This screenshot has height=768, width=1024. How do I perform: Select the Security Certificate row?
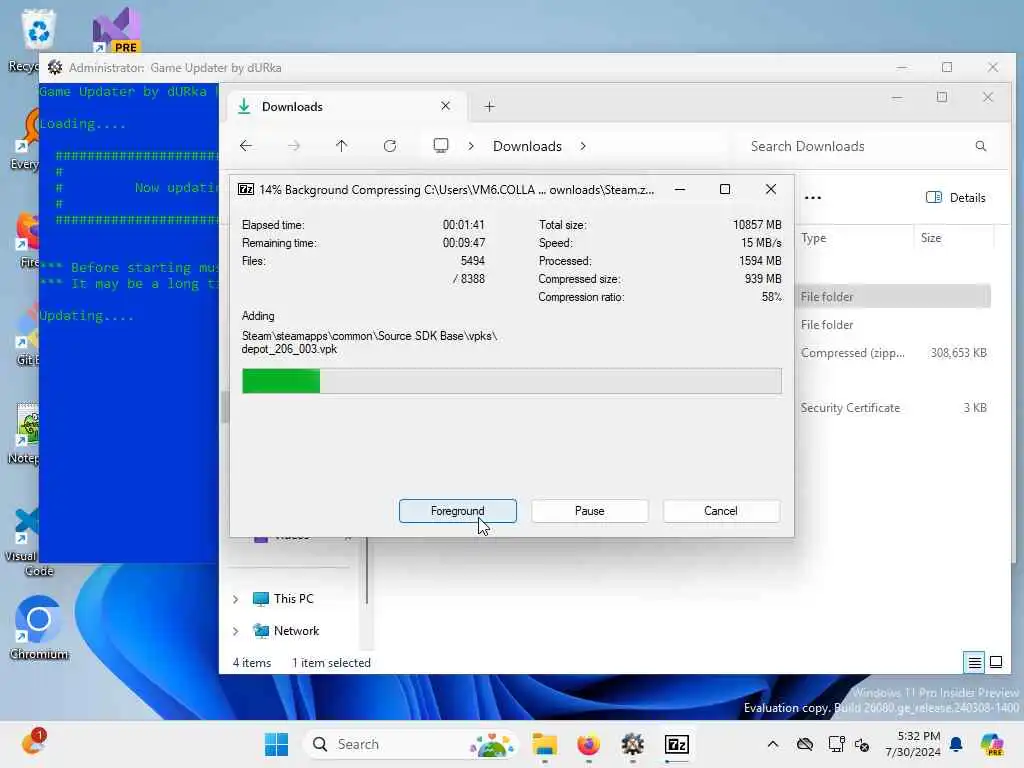click(893, 408)
